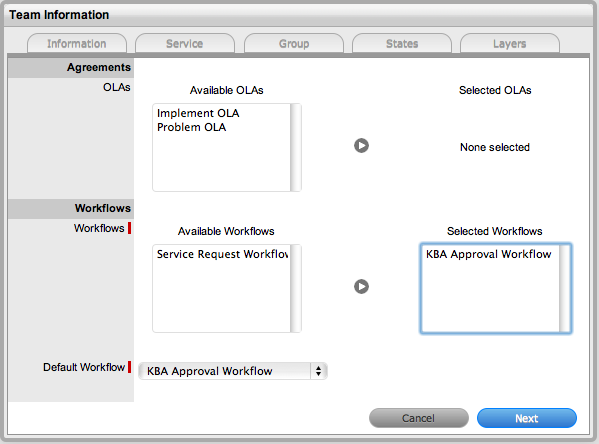Select Service Request Workflow in the list
This screenshot has width=599, height=444.
coord(222,254)
